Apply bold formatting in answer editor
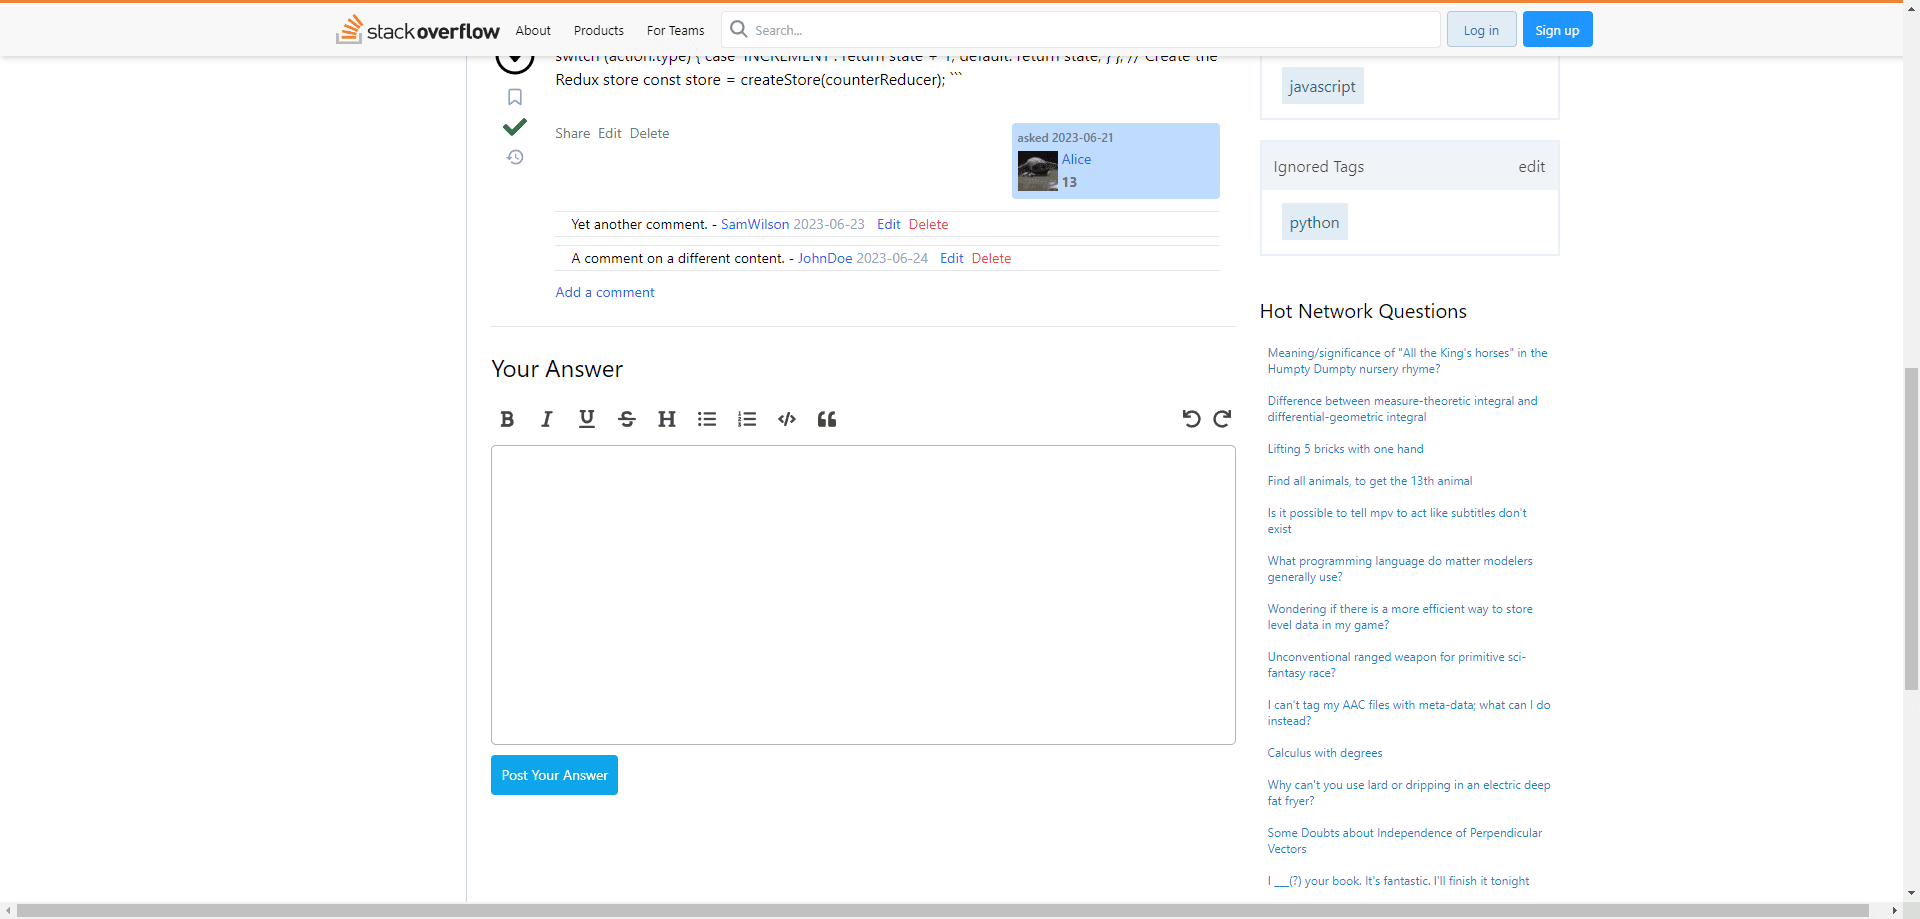This screenshot has width=1920, height=919. point(507,419)
